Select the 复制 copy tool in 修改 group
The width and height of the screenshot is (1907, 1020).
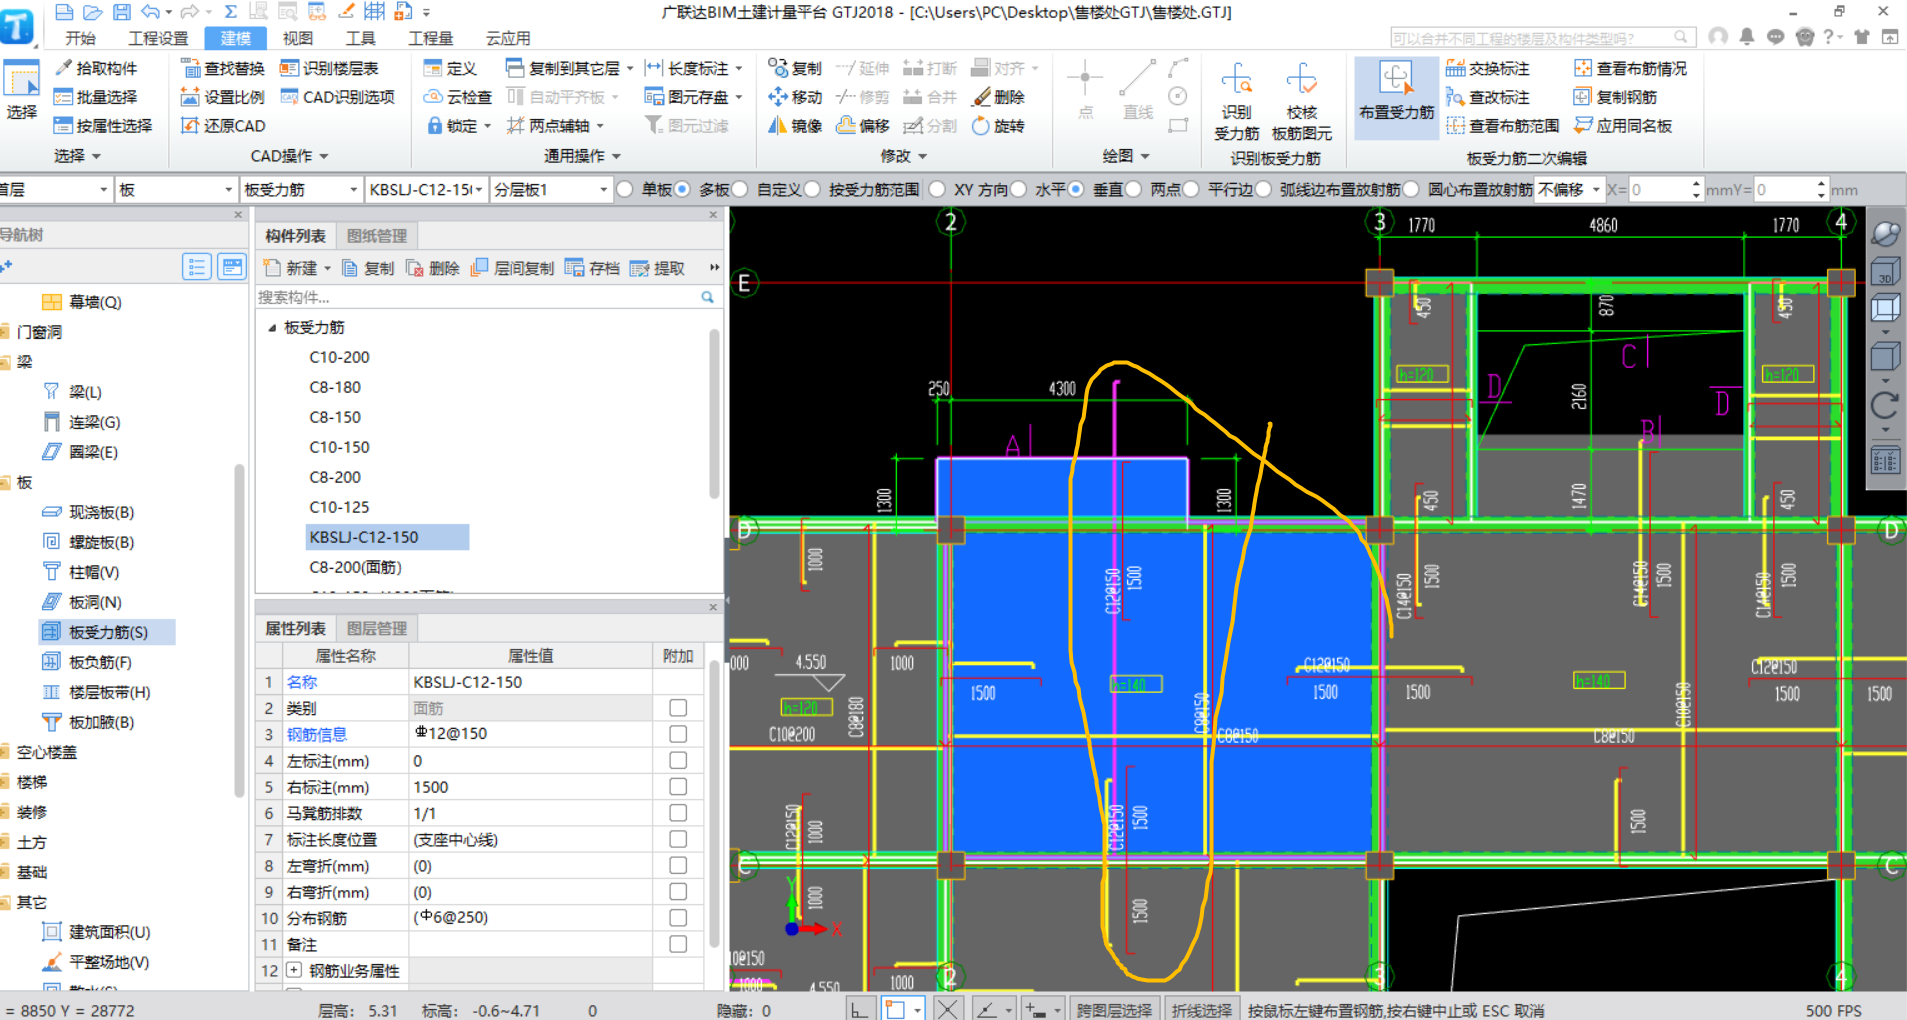point(795,68)
